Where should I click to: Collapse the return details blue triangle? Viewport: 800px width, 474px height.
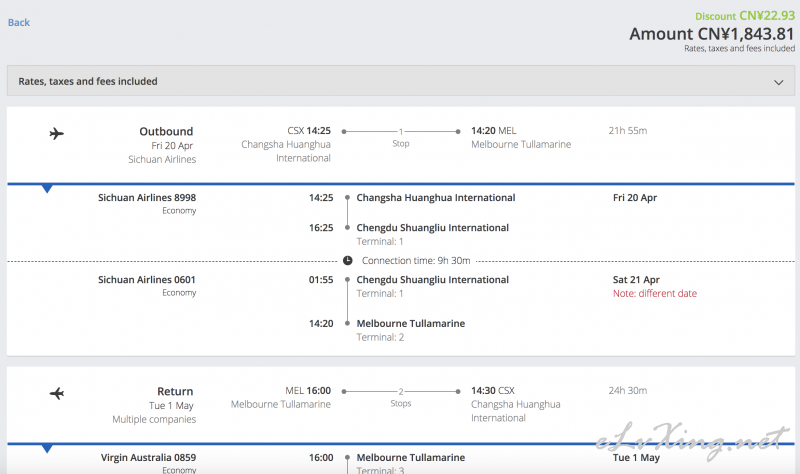[47, 448]
